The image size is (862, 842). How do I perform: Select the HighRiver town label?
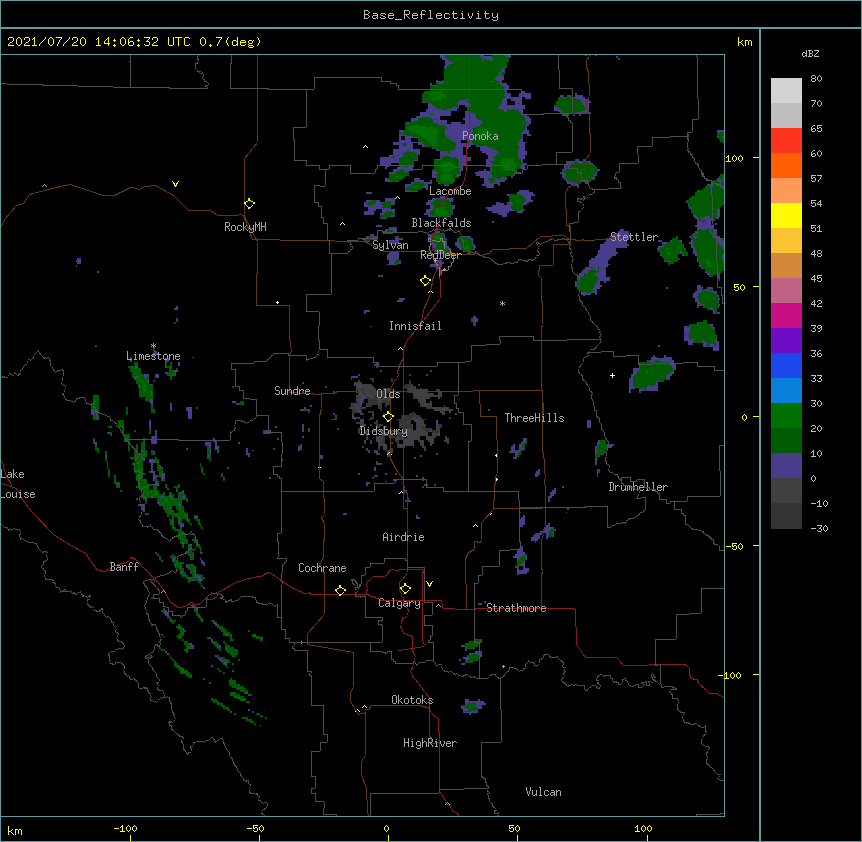[x=430, y=743]
